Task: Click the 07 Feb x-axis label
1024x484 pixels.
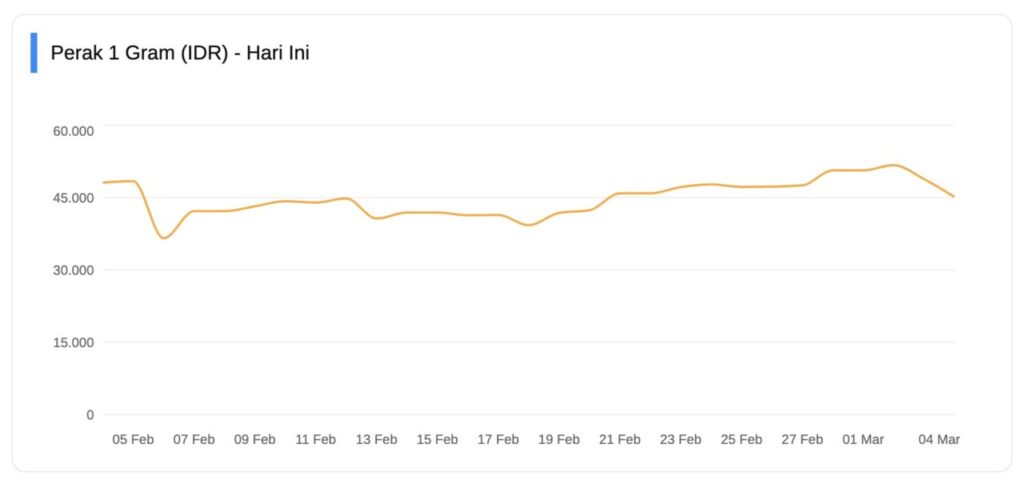Action: 194,439
